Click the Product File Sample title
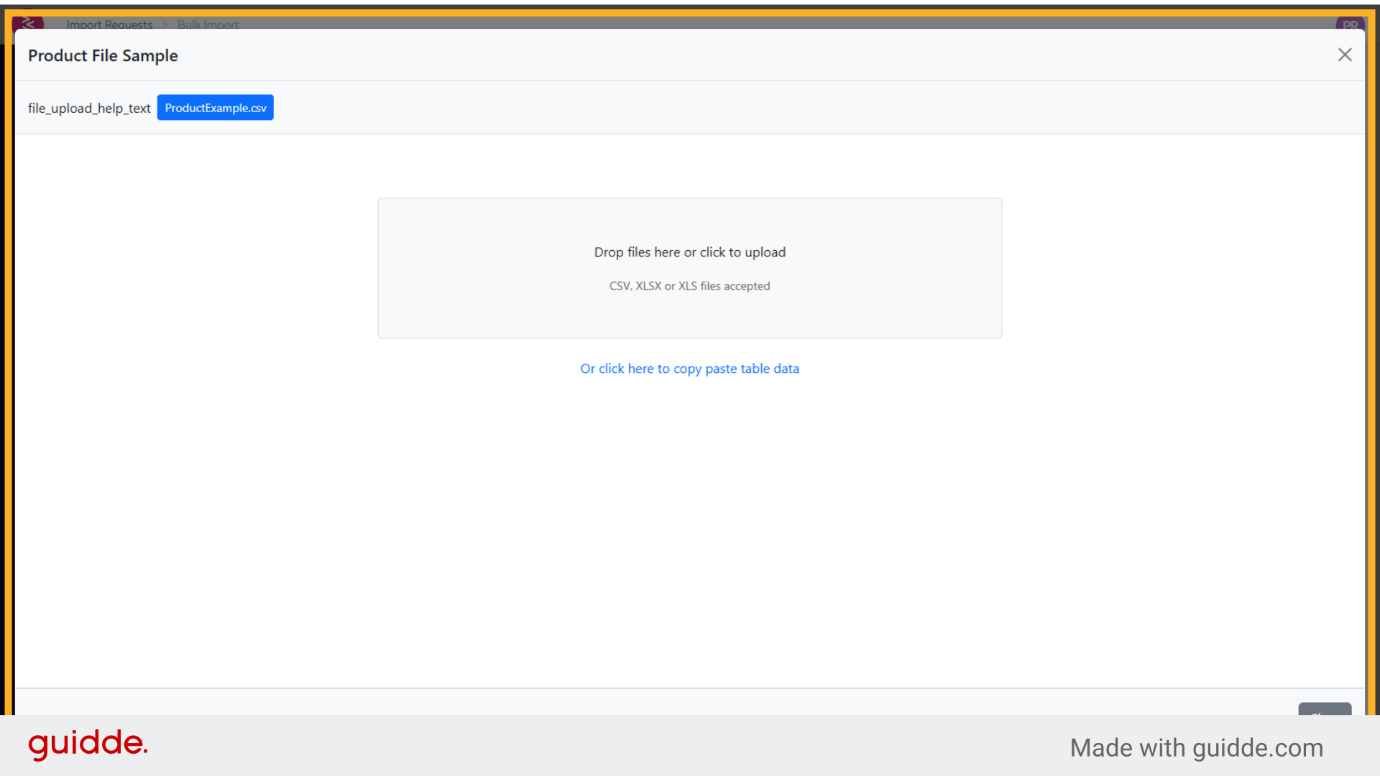 pos(103,56)
